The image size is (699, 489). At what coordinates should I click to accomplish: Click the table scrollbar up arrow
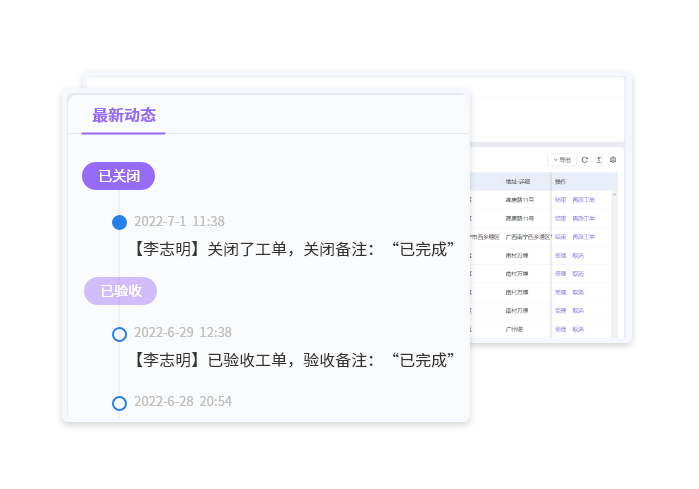(x=614, y=194)
